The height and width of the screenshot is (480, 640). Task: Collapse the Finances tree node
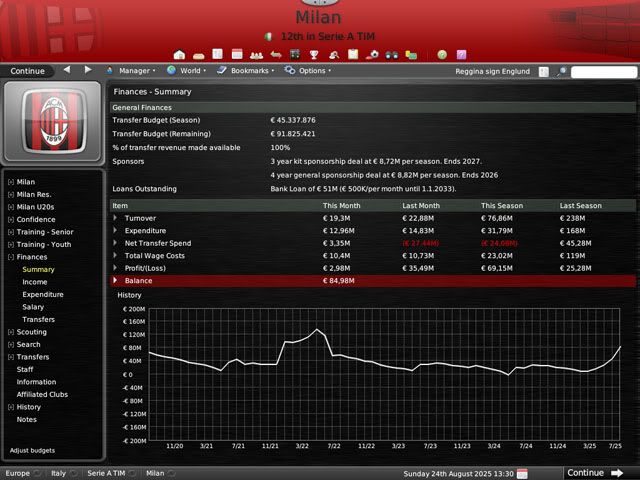click(x=11, y=257)
